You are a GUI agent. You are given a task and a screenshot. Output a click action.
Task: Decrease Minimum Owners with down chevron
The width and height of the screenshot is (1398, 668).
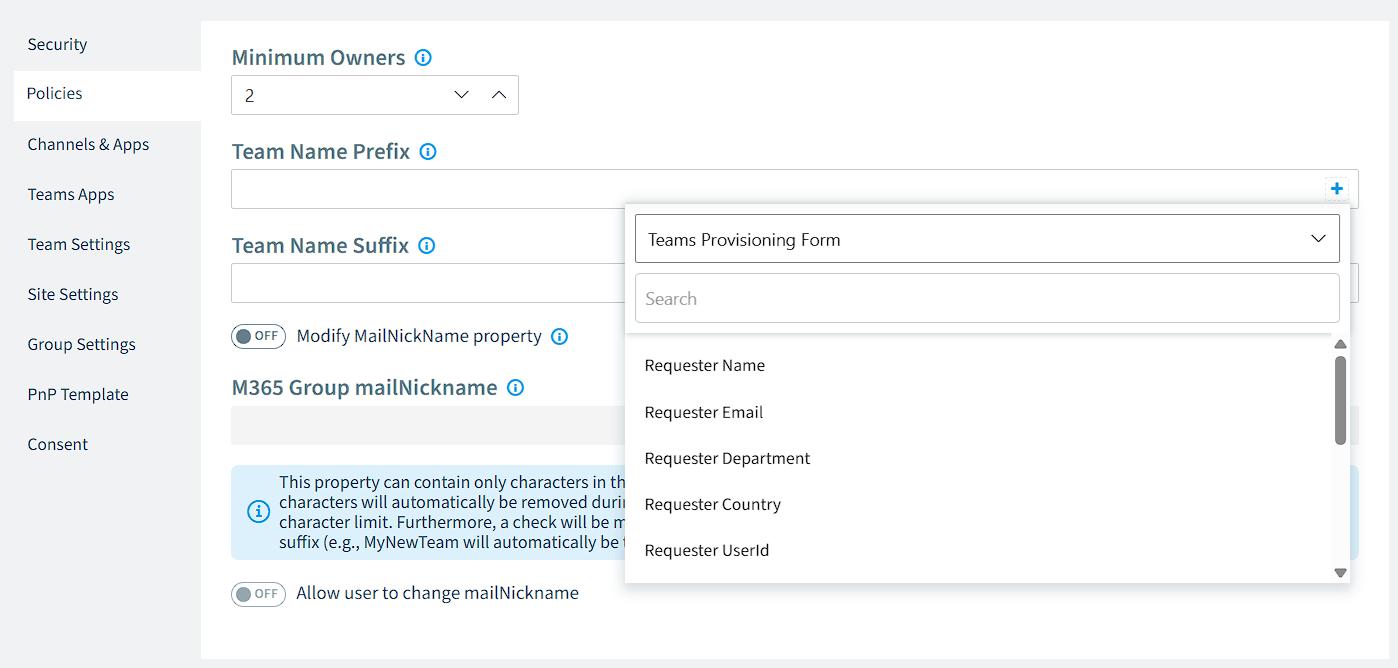461,95
